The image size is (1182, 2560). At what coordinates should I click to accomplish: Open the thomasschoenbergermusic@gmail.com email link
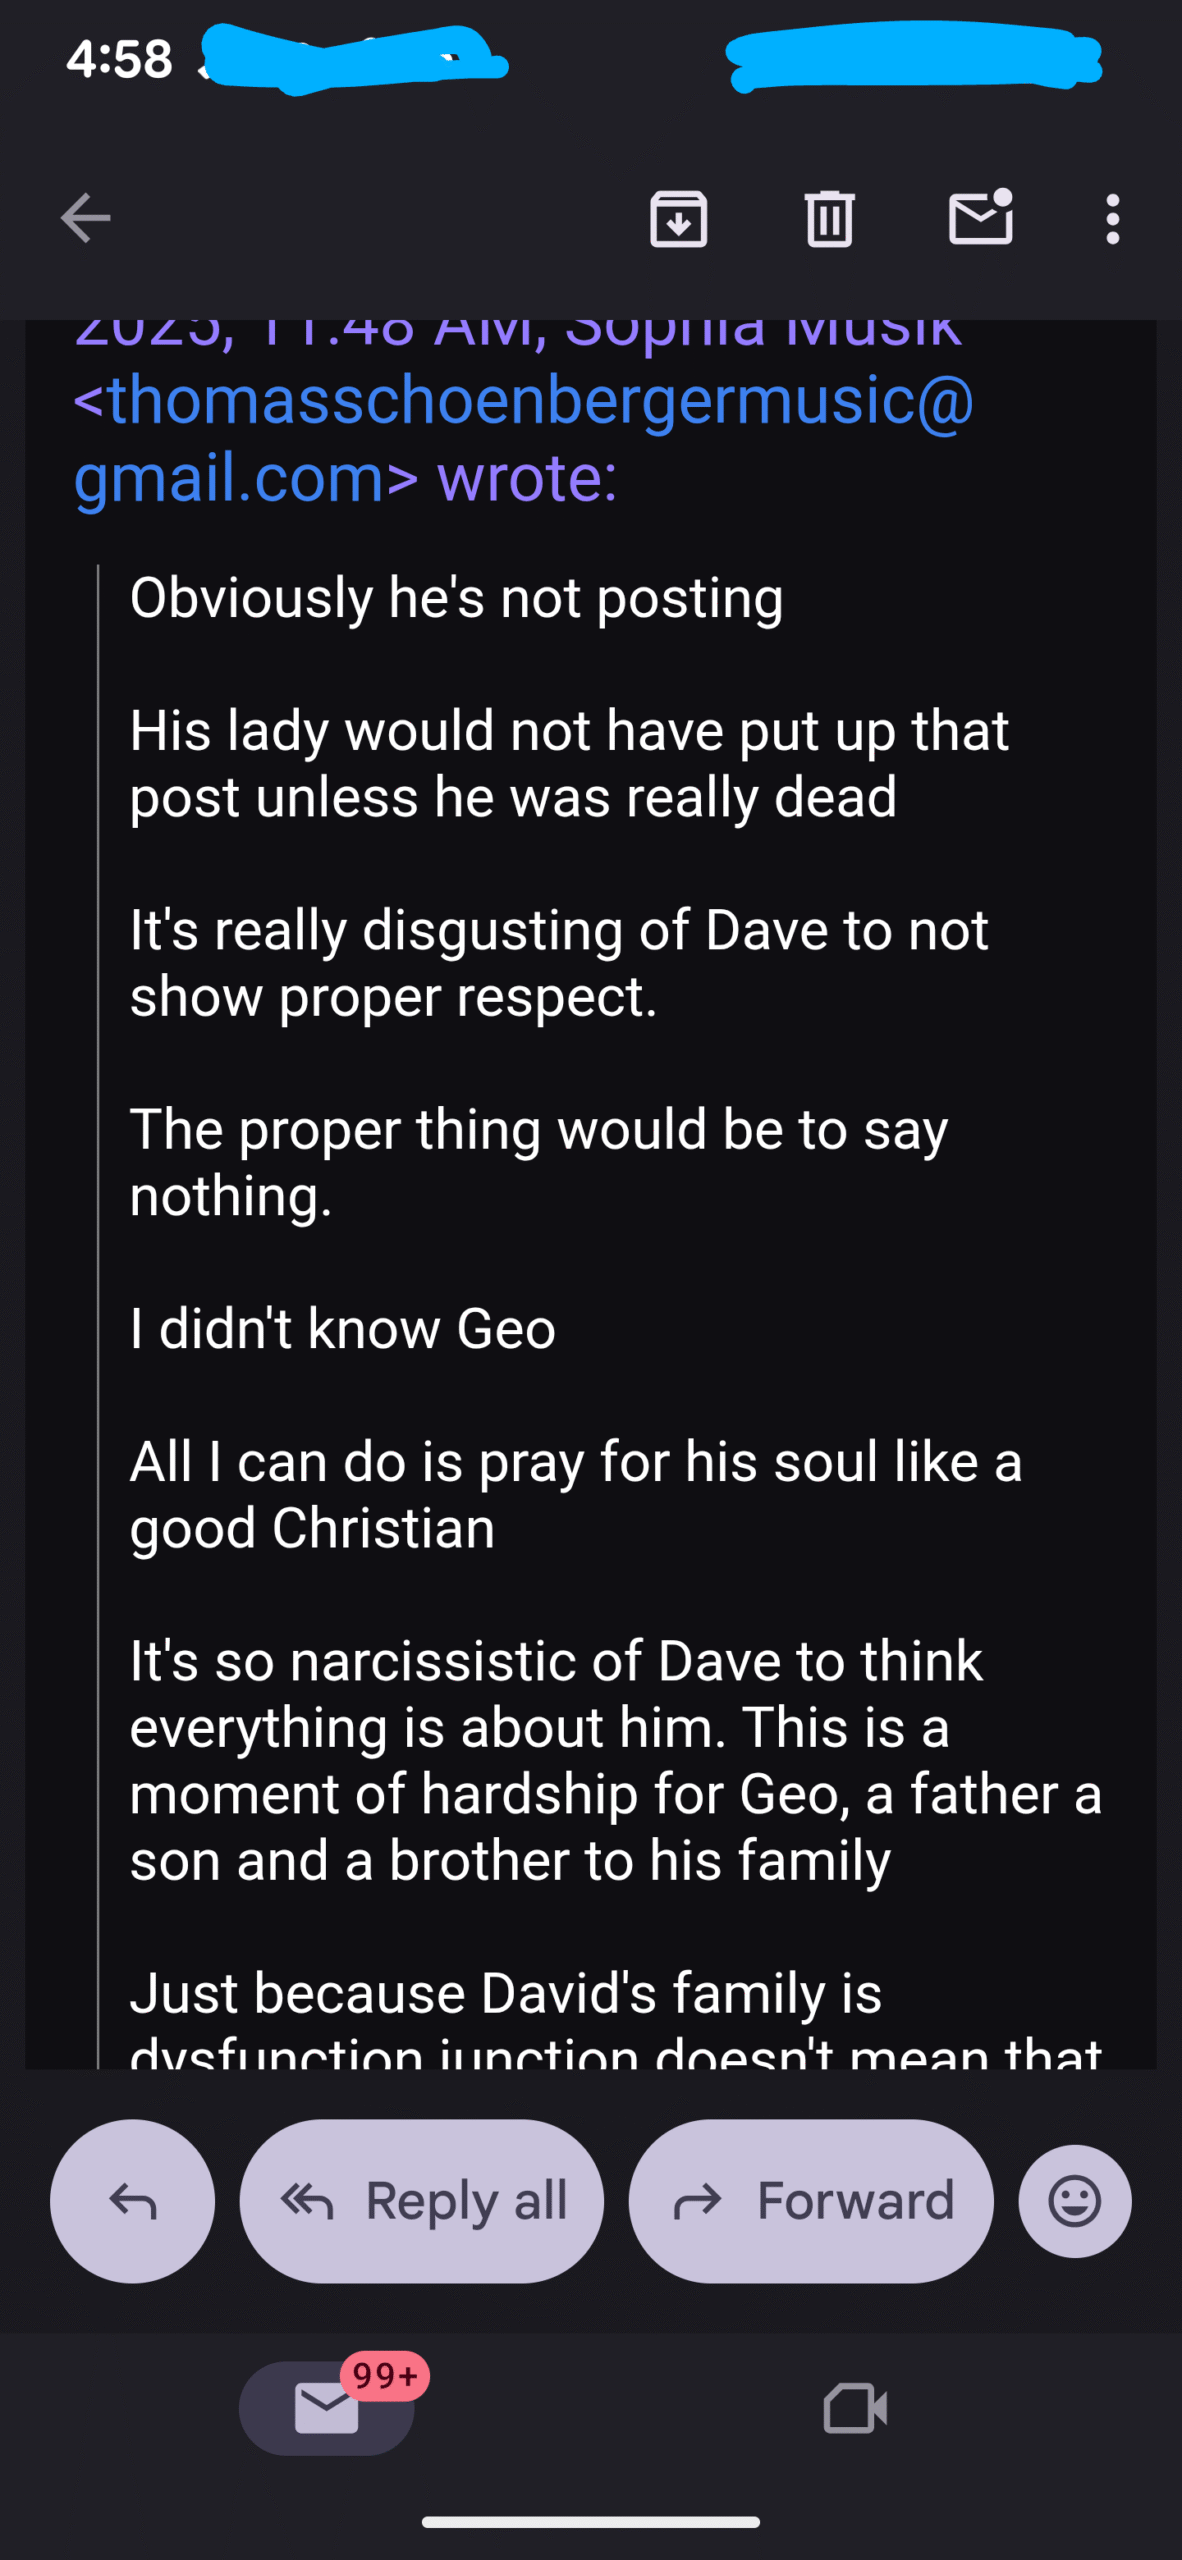coord(523,438)
